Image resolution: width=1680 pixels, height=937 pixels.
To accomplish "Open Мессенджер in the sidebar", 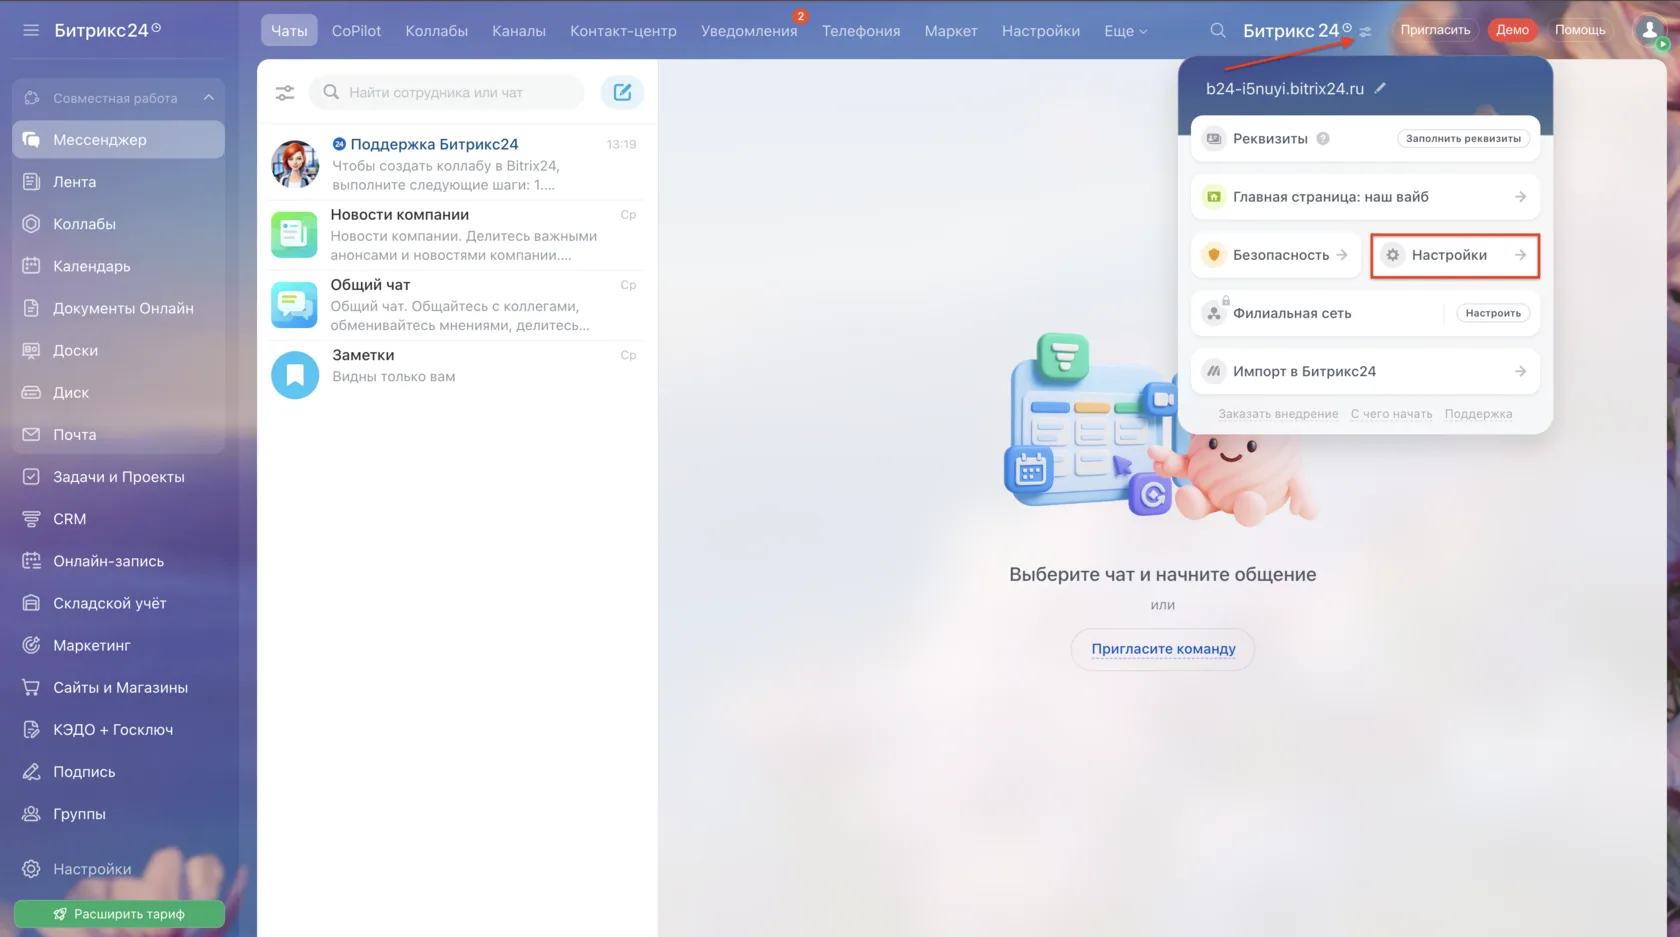I will [x=118, y=140].
